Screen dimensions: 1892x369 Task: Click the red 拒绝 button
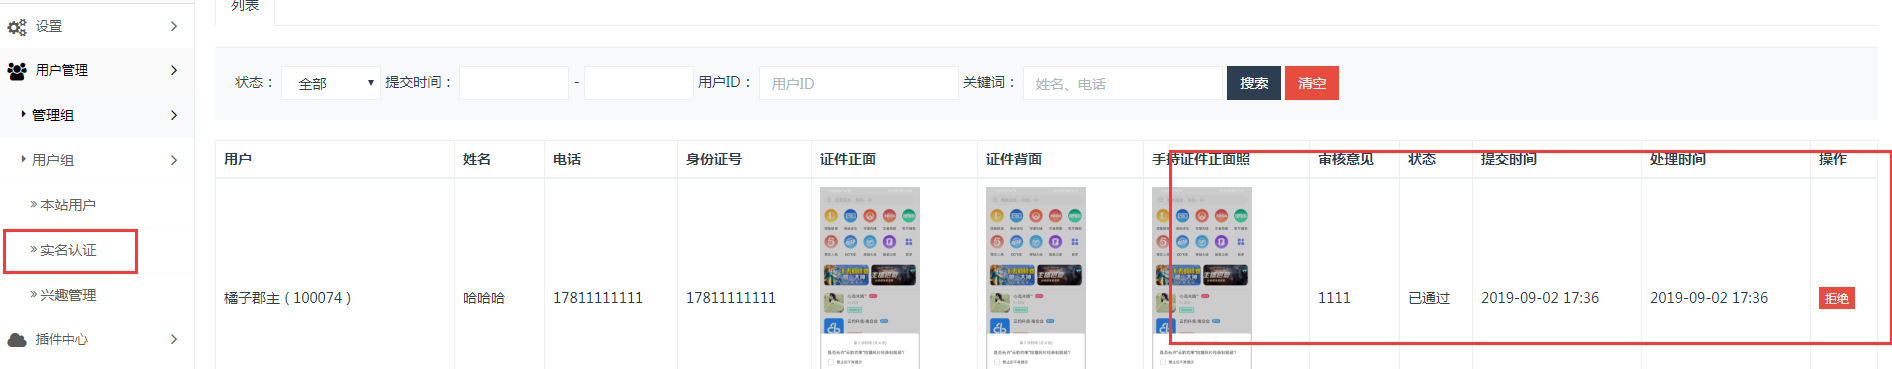tap(1836, 298)
